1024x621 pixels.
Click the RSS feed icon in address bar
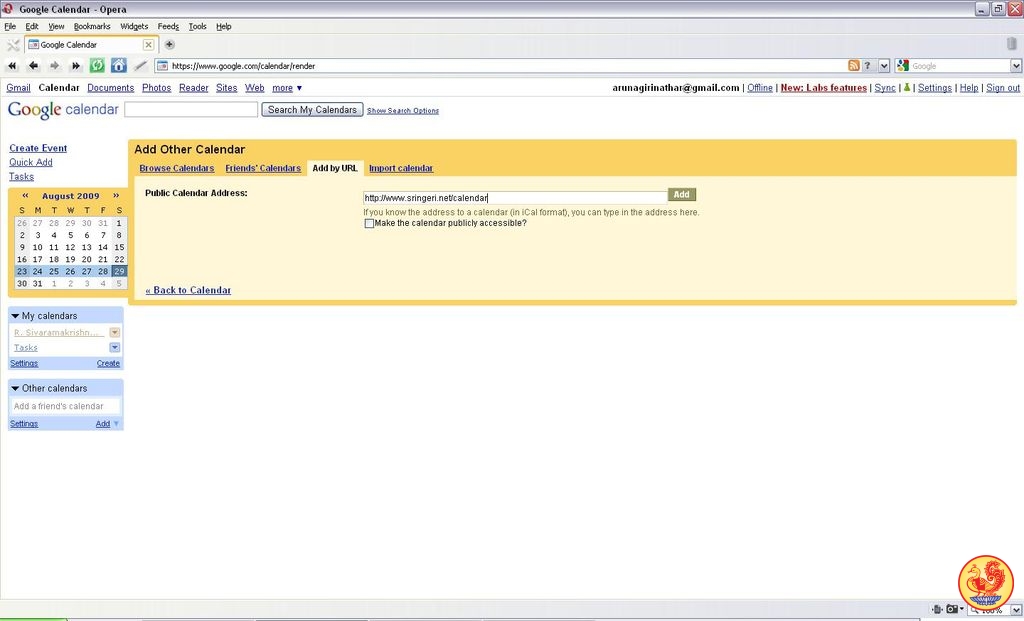tap(854, 65)
